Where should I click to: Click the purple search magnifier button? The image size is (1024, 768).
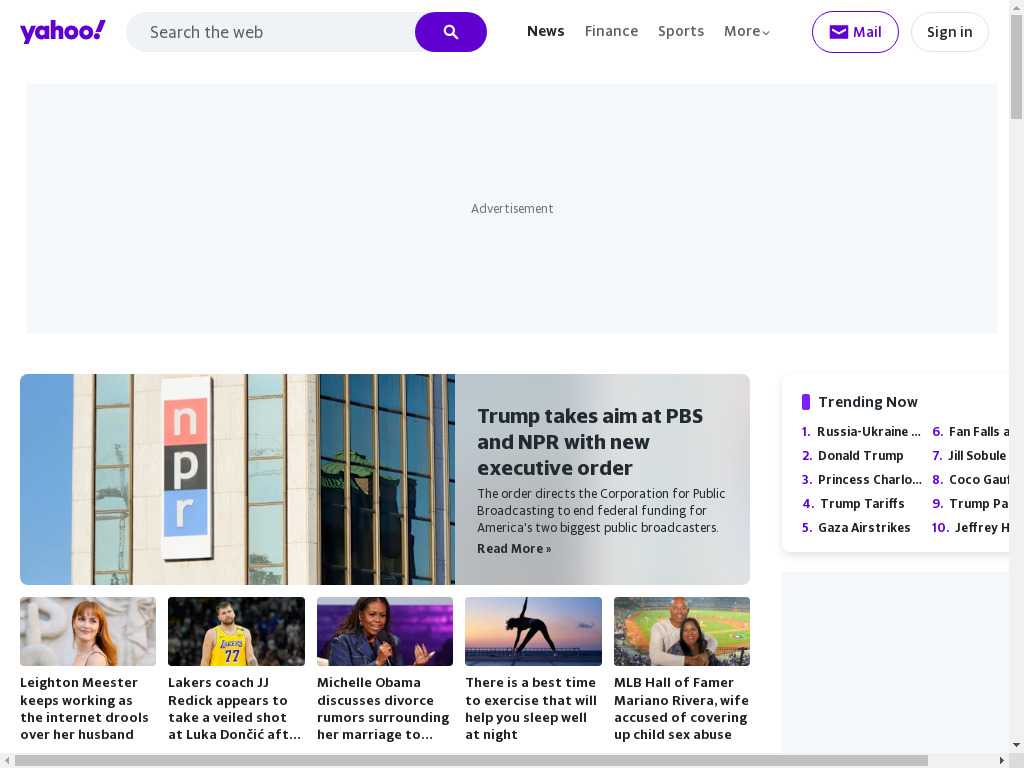[x=451, y=32]
